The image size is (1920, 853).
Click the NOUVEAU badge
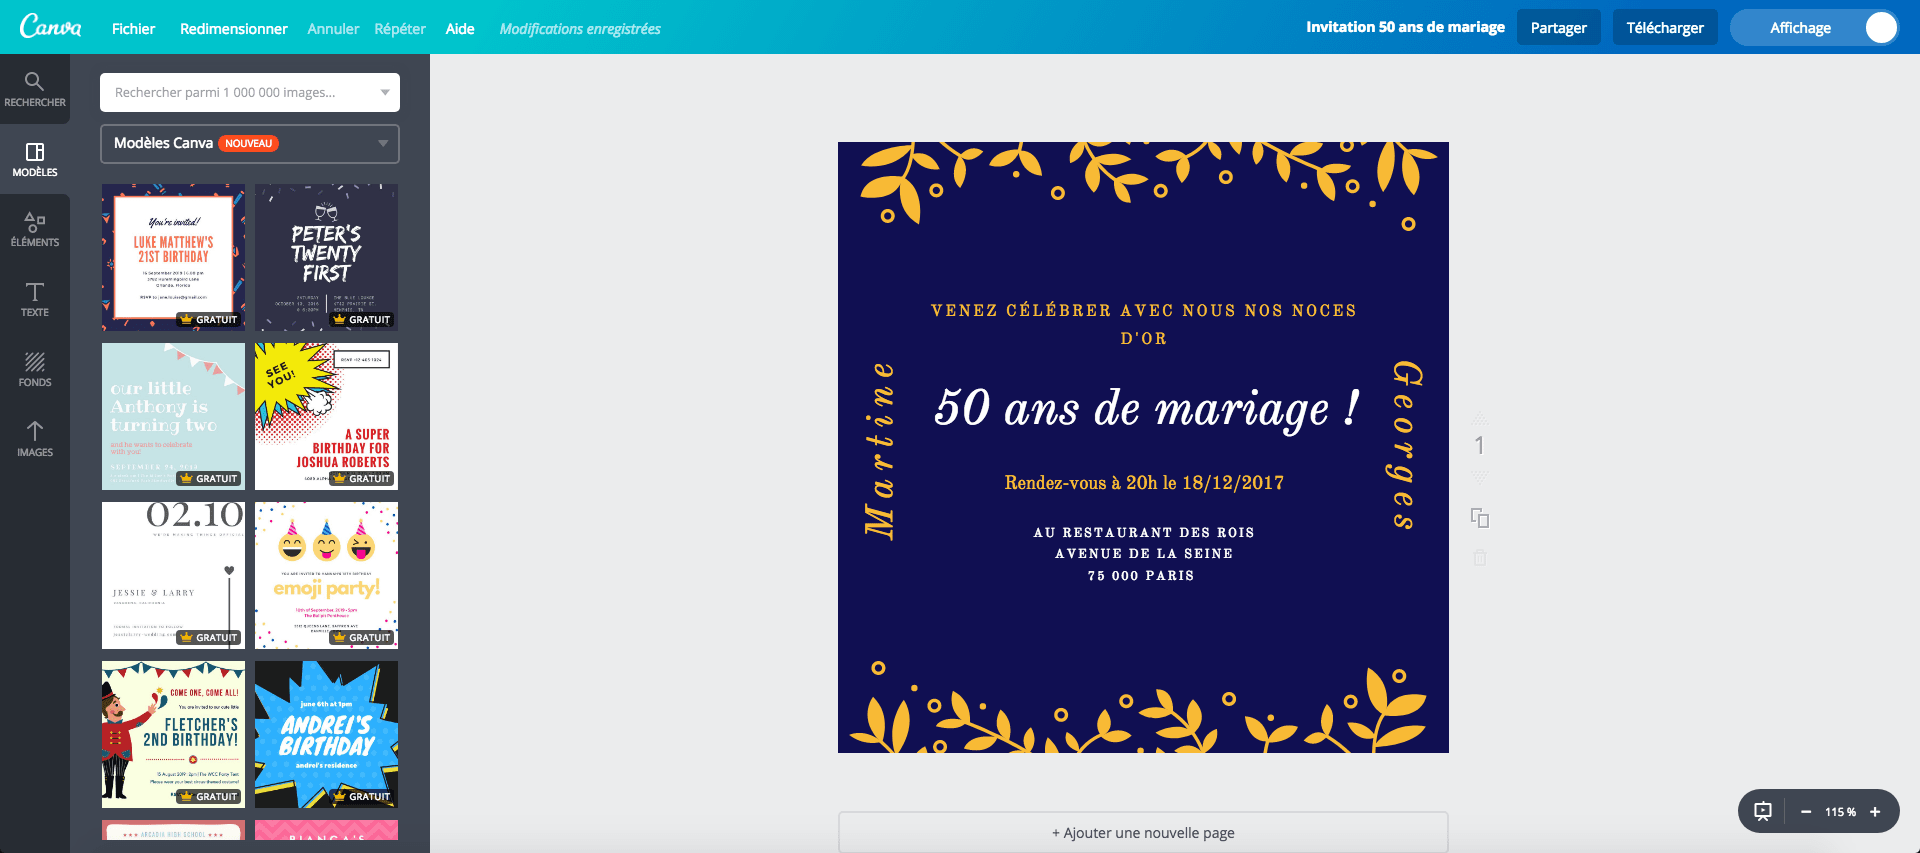(248, 143)
